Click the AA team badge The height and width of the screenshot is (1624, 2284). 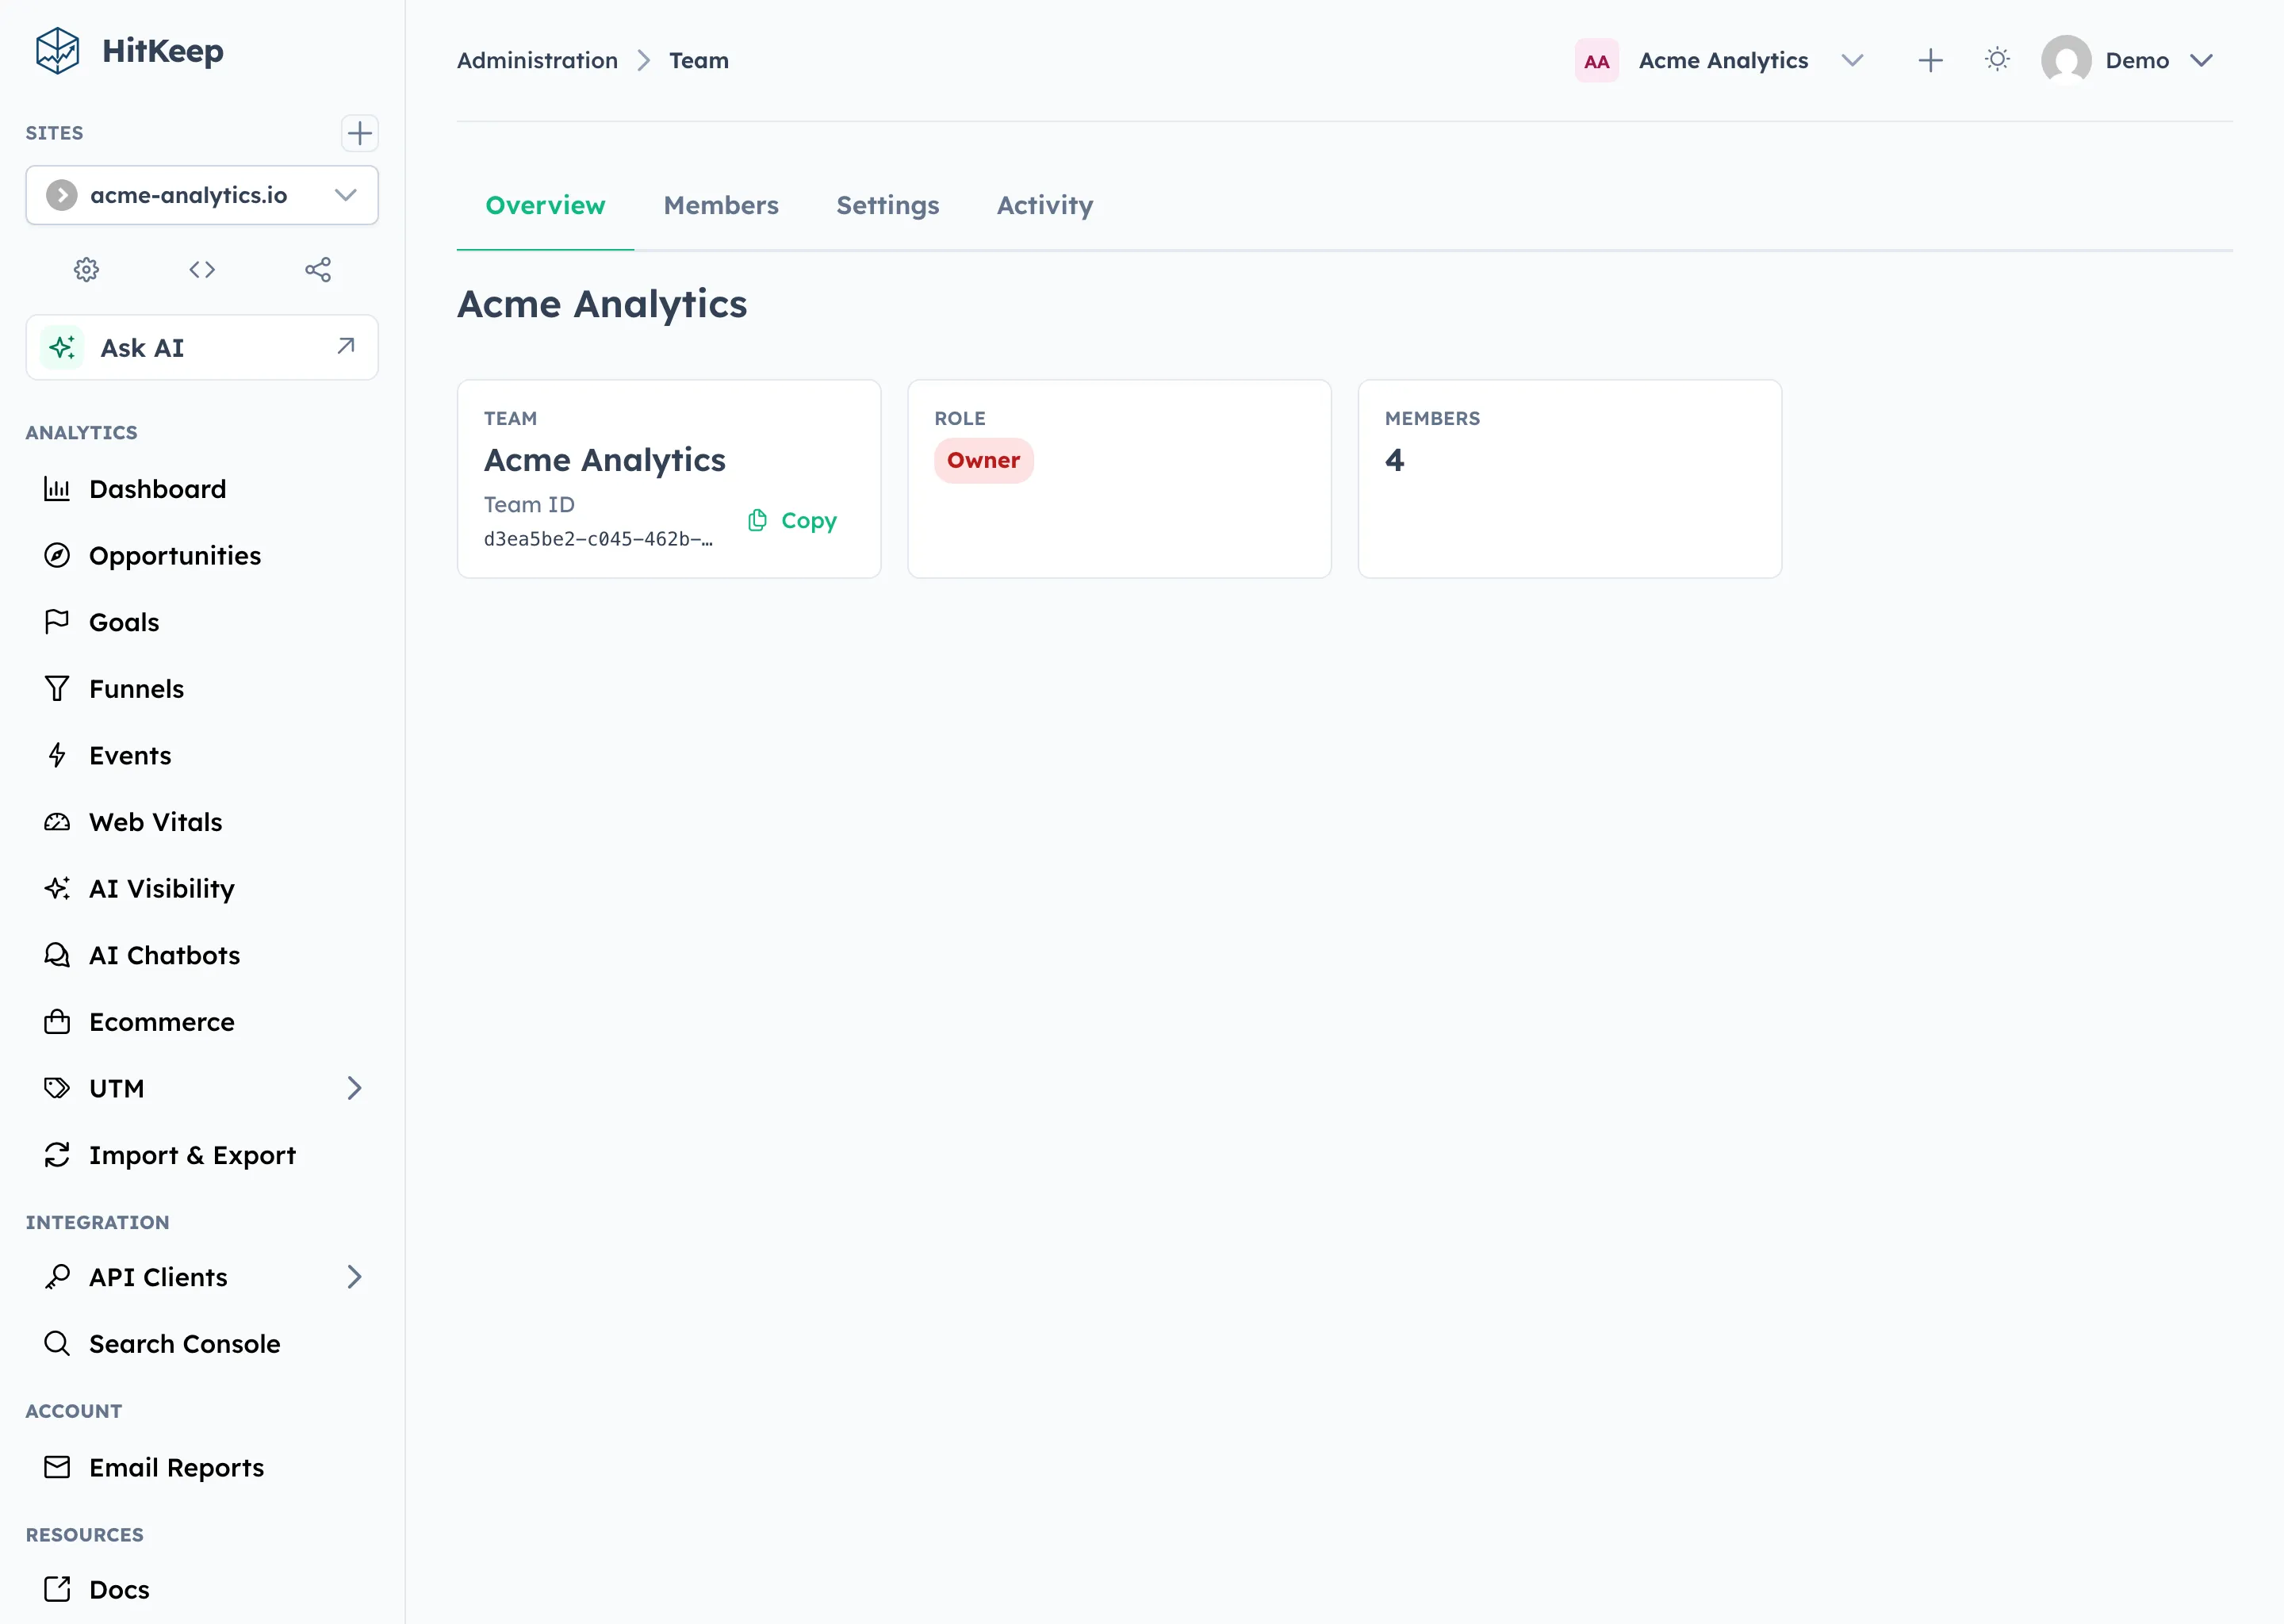coord(1596,61)
